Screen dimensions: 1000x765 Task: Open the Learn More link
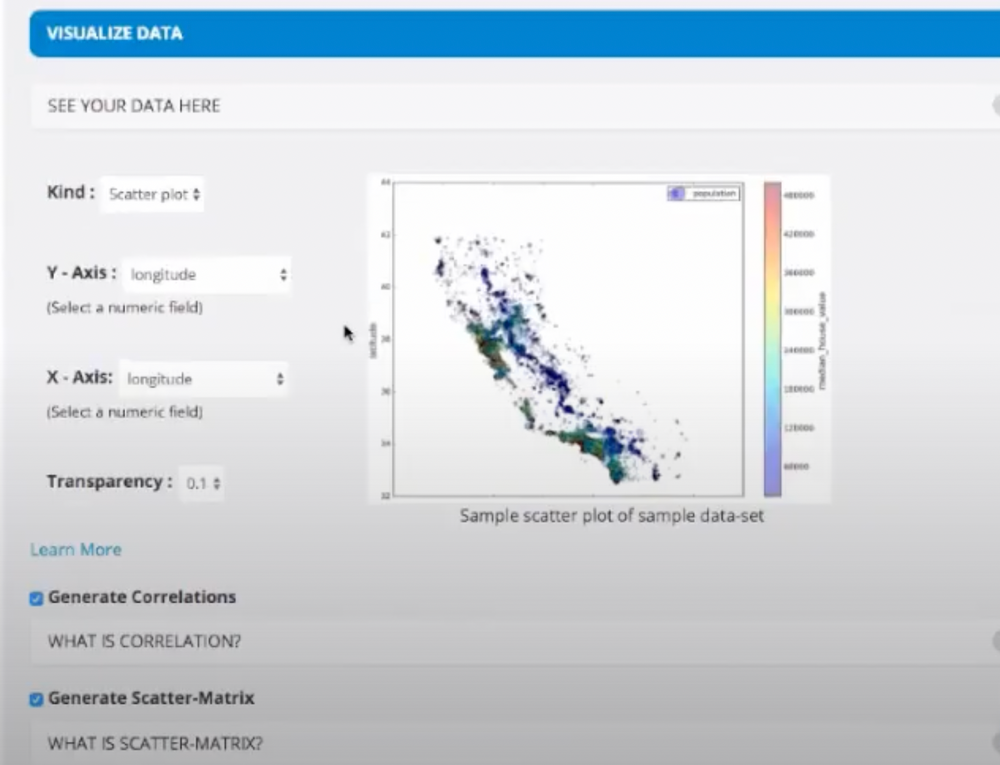75,549
